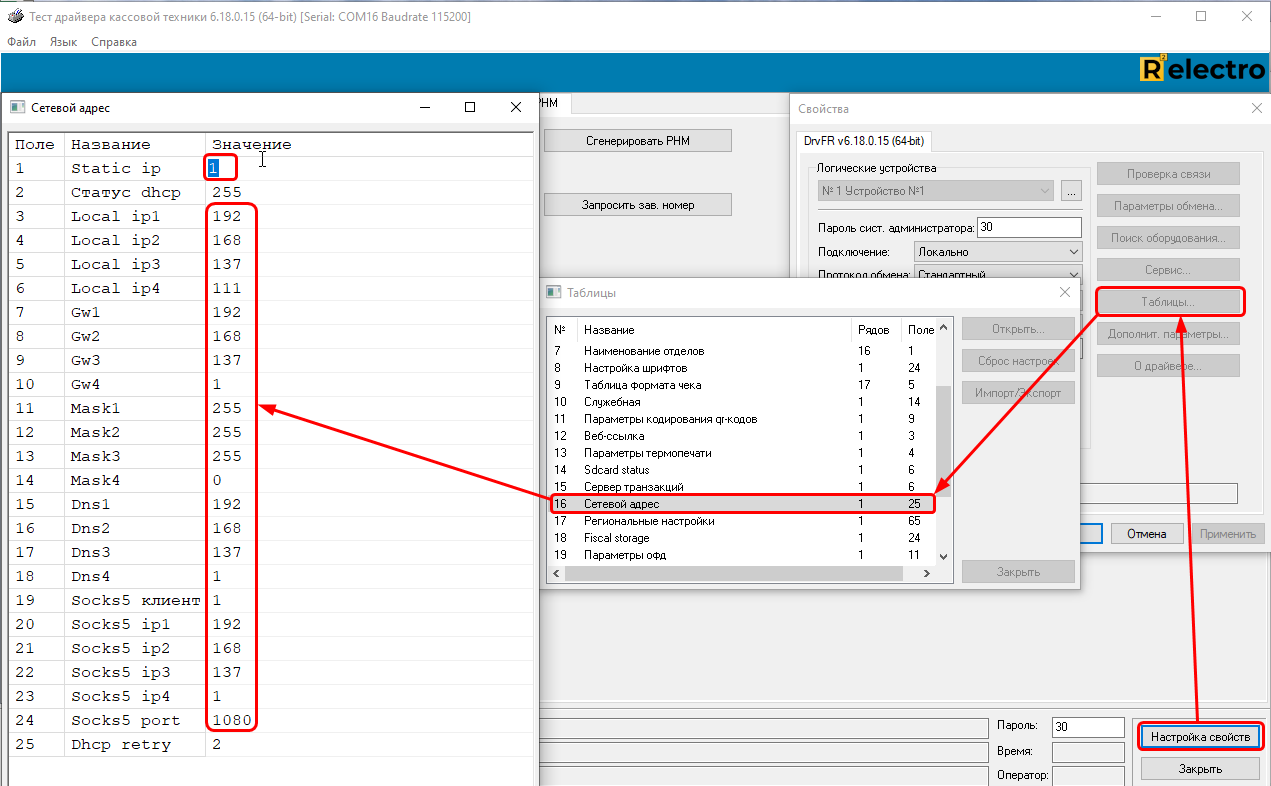This screenshot has height=786, width=1271.
Task: Close the Таблицы dialog with its X
Action: (x=1064, y=292)
